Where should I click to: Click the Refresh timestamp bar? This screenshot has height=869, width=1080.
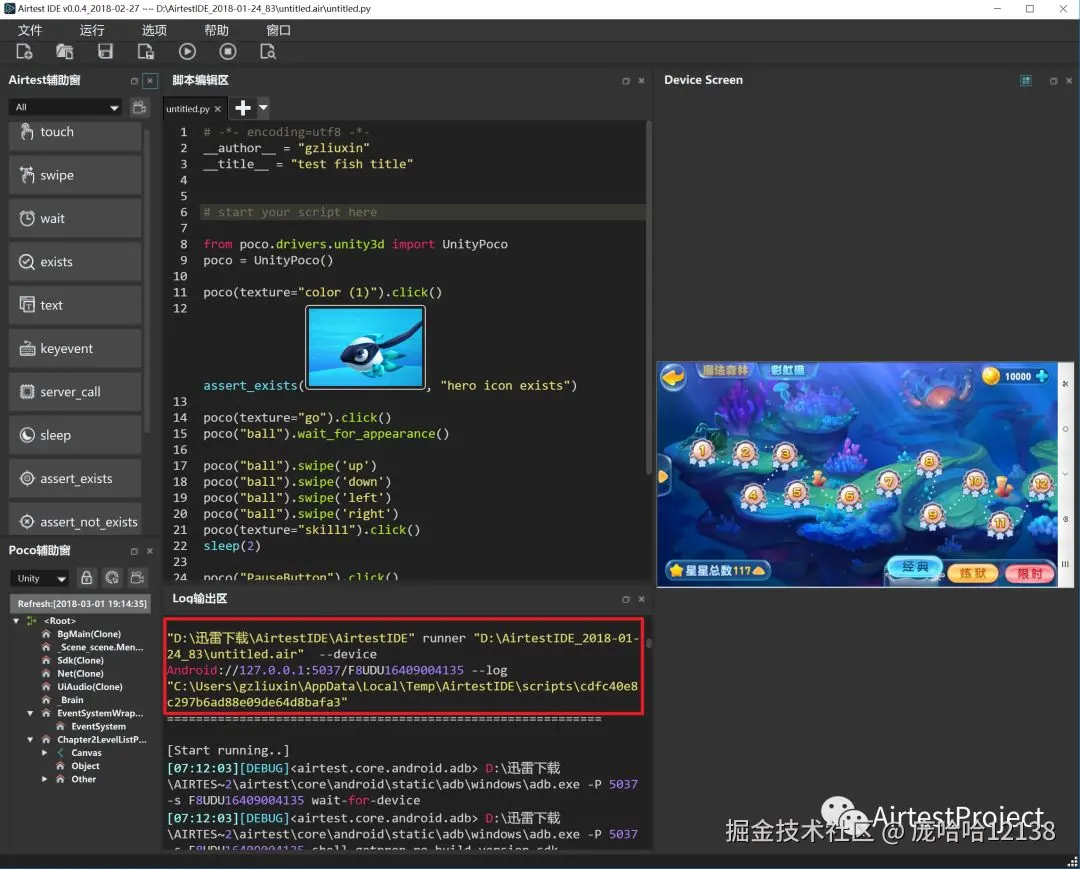pyautogui.click(x=81, y=604)
